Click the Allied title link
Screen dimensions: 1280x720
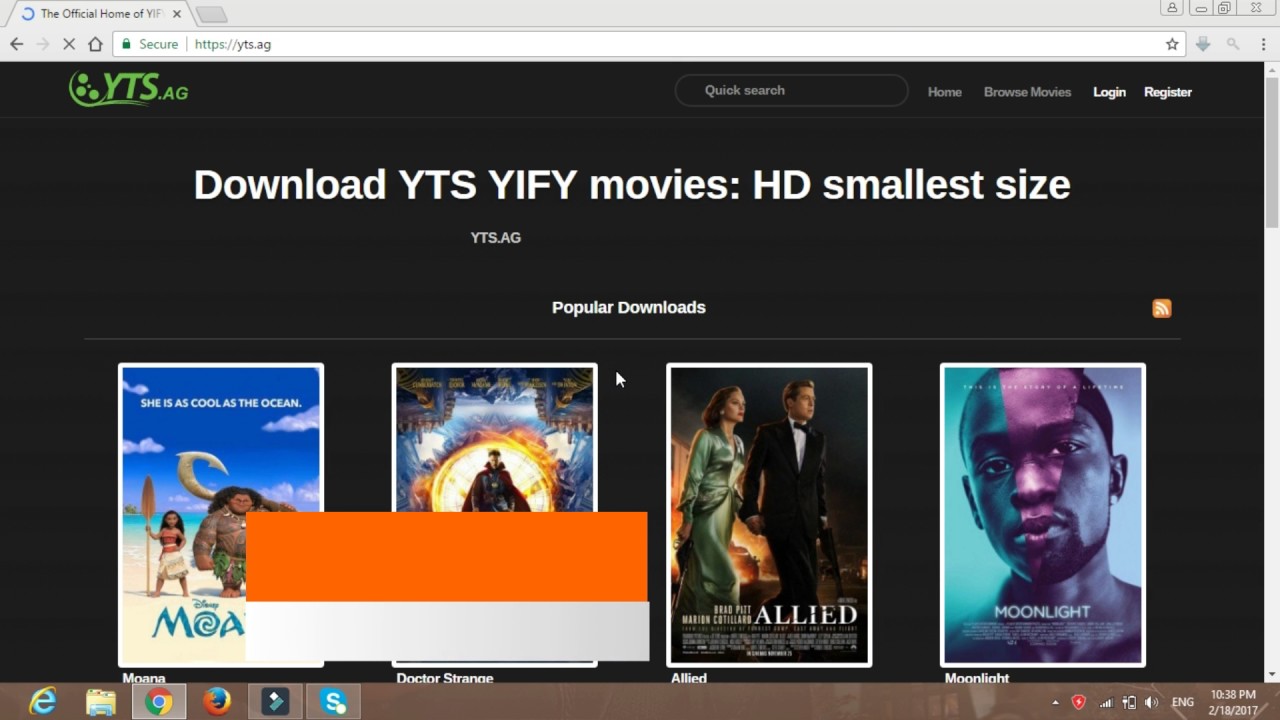pos(689,678)
